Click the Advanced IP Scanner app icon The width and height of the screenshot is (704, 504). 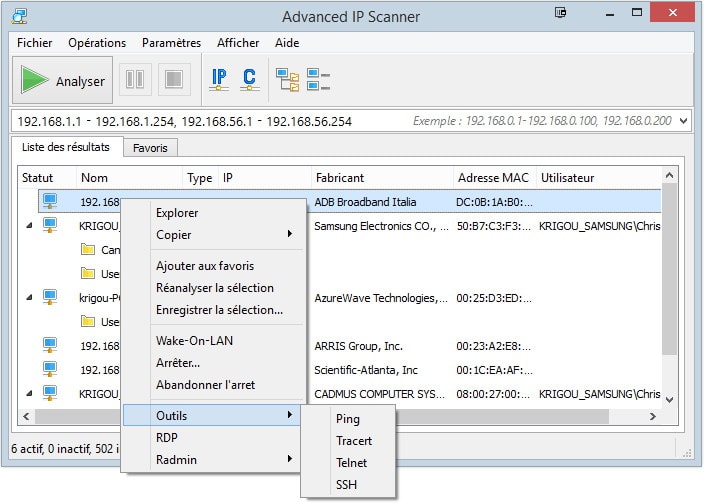pos(19,16)
